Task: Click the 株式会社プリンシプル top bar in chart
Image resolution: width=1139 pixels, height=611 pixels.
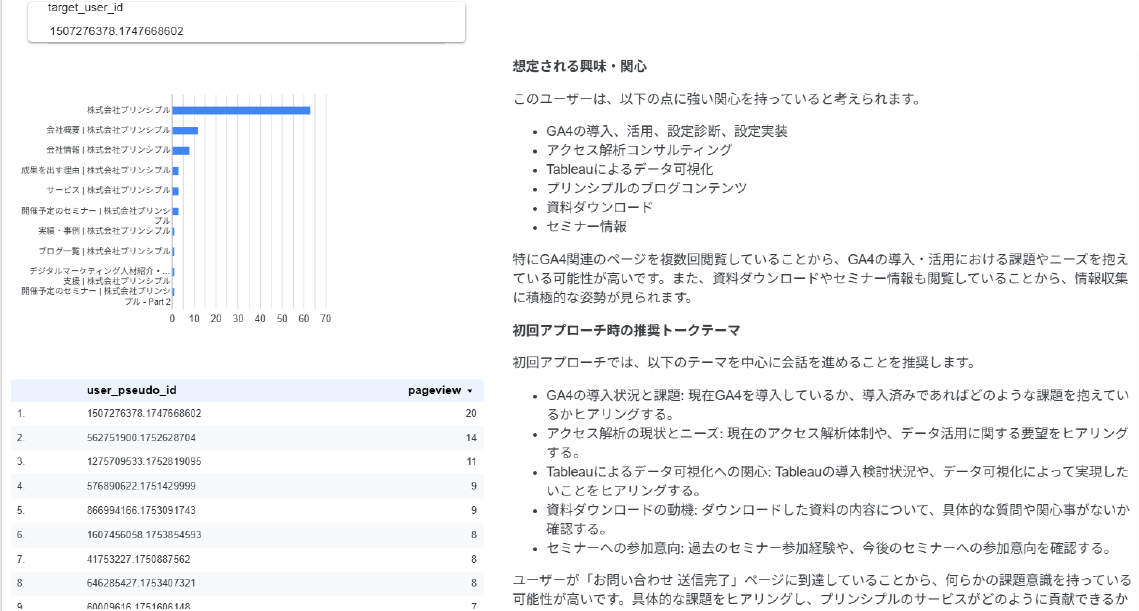Action: pos(241,110)
